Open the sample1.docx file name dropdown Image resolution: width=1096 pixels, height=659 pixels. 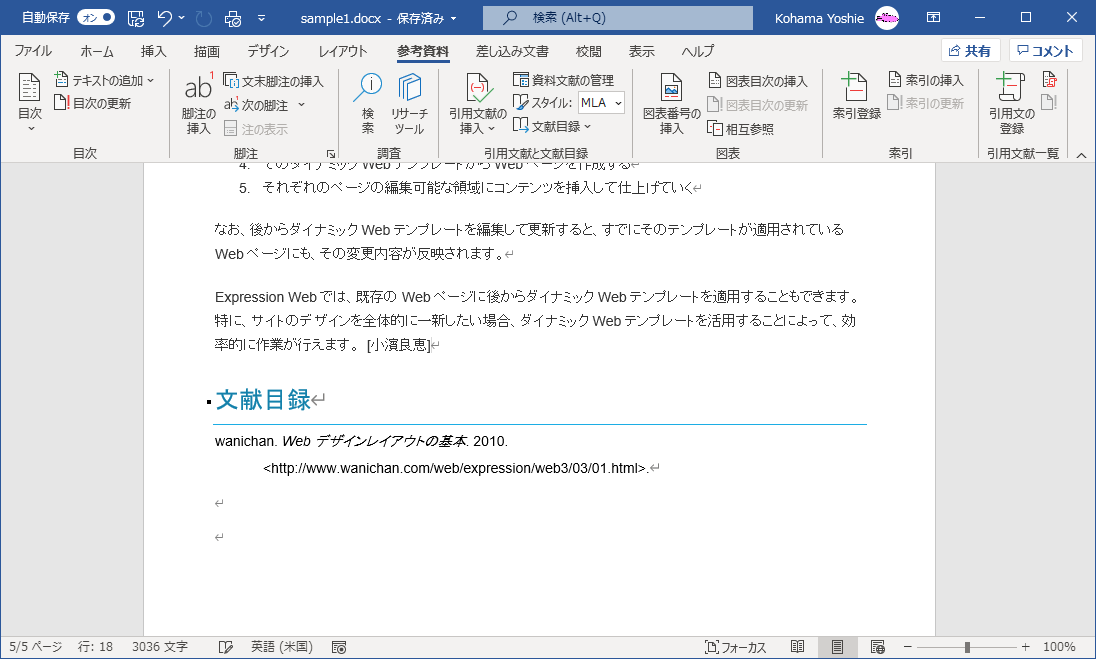pyautogui.click(x=454, y=19)
